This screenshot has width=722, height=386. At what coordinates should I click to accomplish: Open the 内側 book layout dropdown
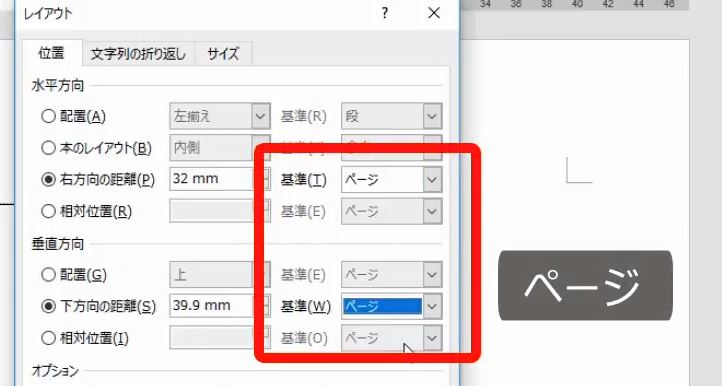(261, 147)
